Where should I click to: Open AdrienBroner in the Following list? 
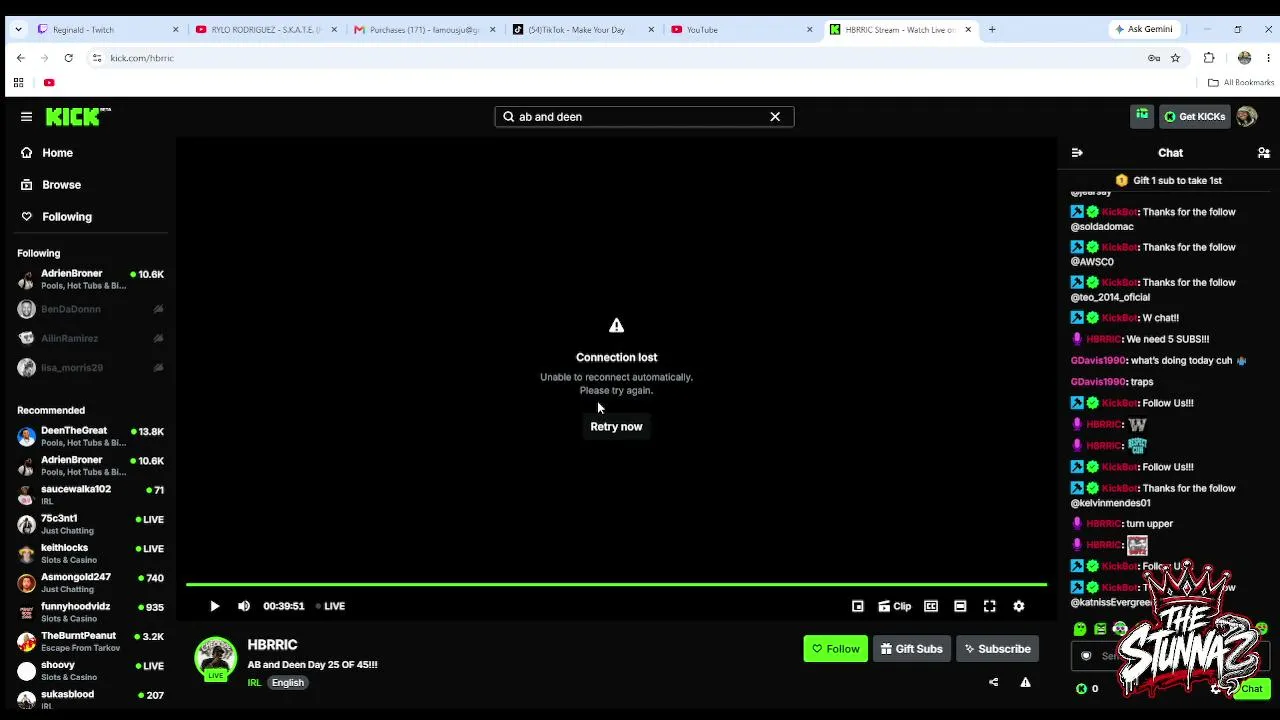[x=90, y=280]
